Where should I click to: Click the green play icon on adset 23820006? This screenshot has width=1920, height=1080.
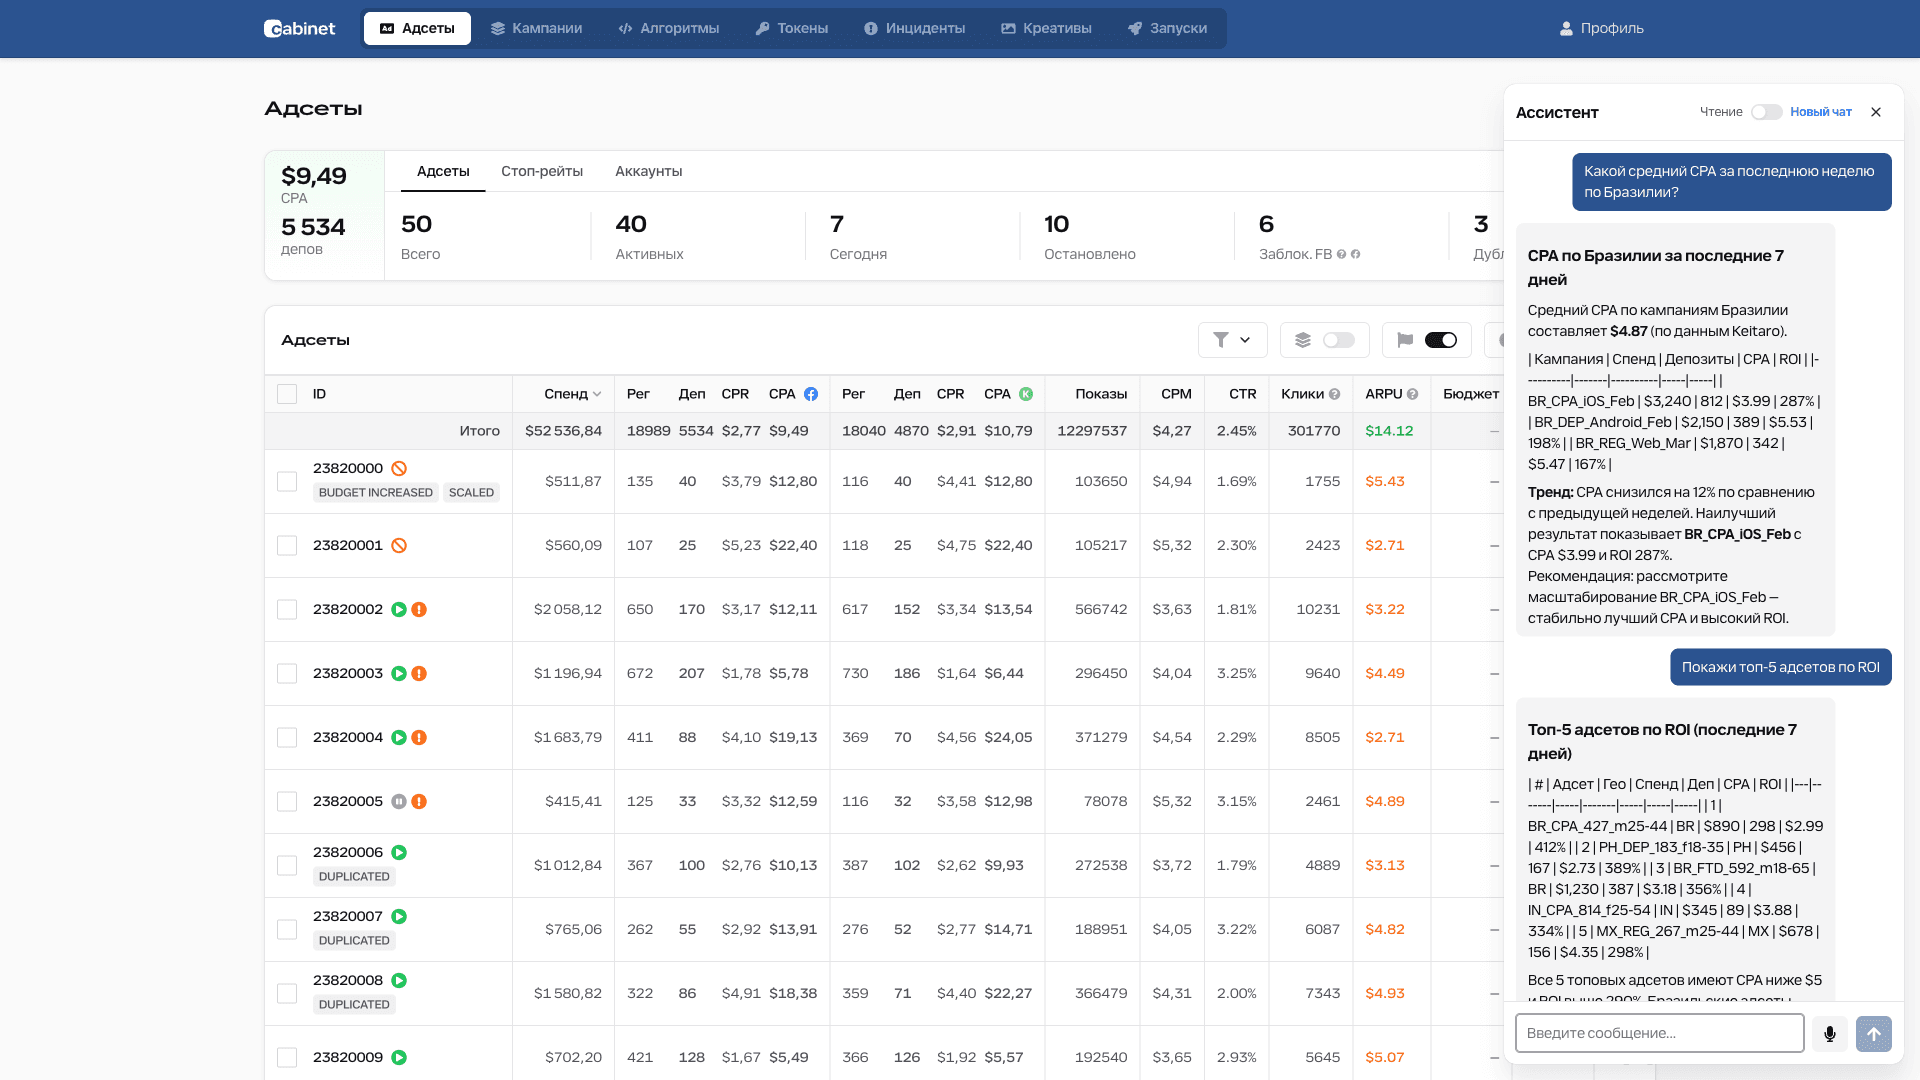click(399, 852)
